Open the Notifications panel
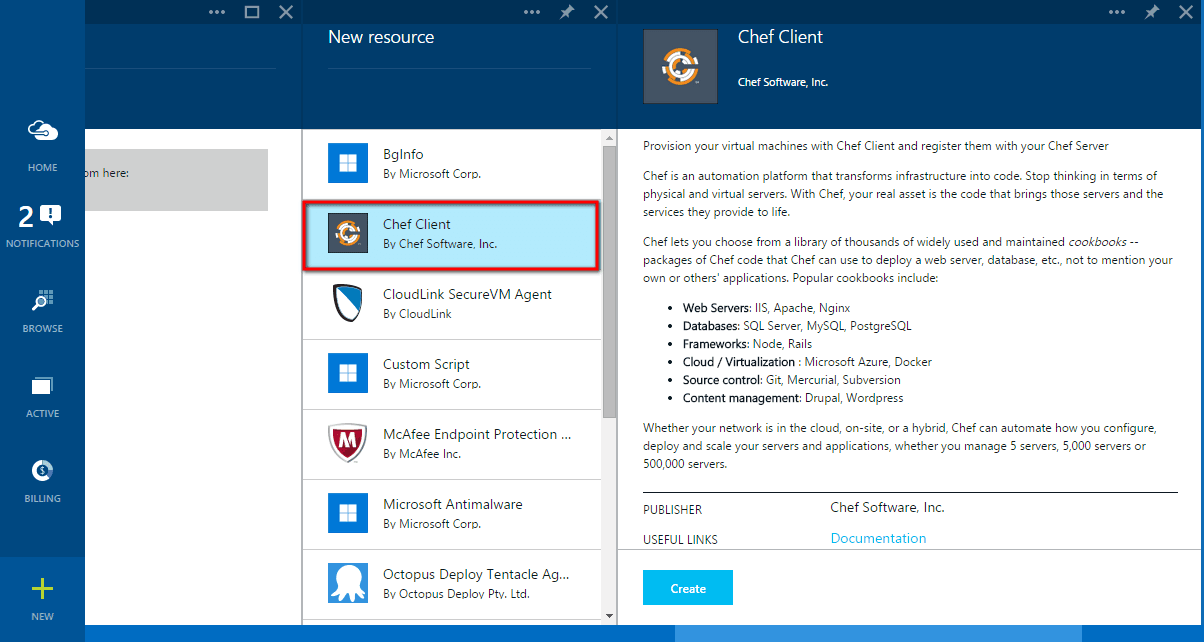This screenshot has width=1204, height=642. point(42,216)
